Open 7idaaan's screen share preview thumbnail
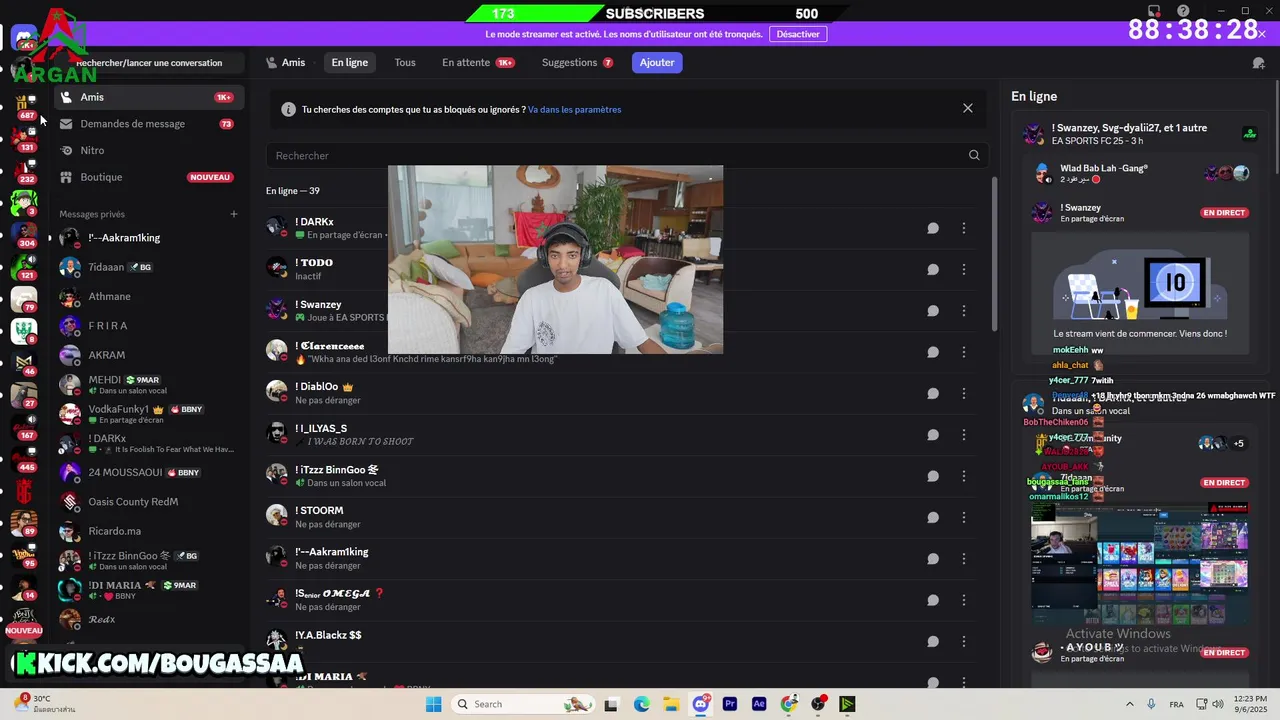Screen dimensions: 1280x720 pyautogui.click(x=1140, y=563)
